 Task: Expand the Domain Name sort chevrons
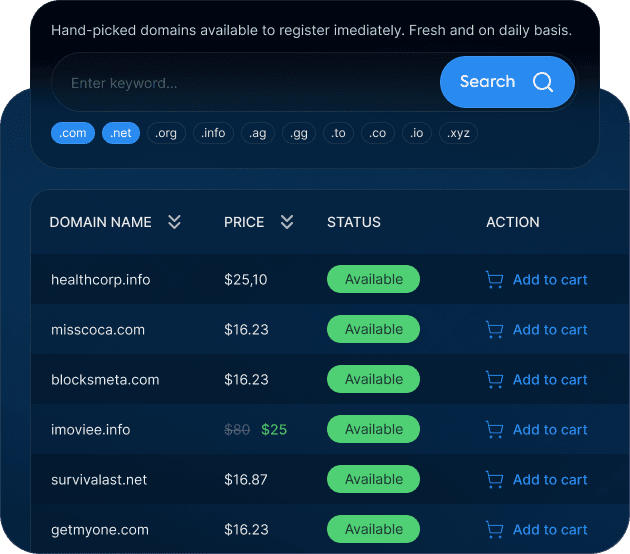pyautogui.click(x=174, y=222)
